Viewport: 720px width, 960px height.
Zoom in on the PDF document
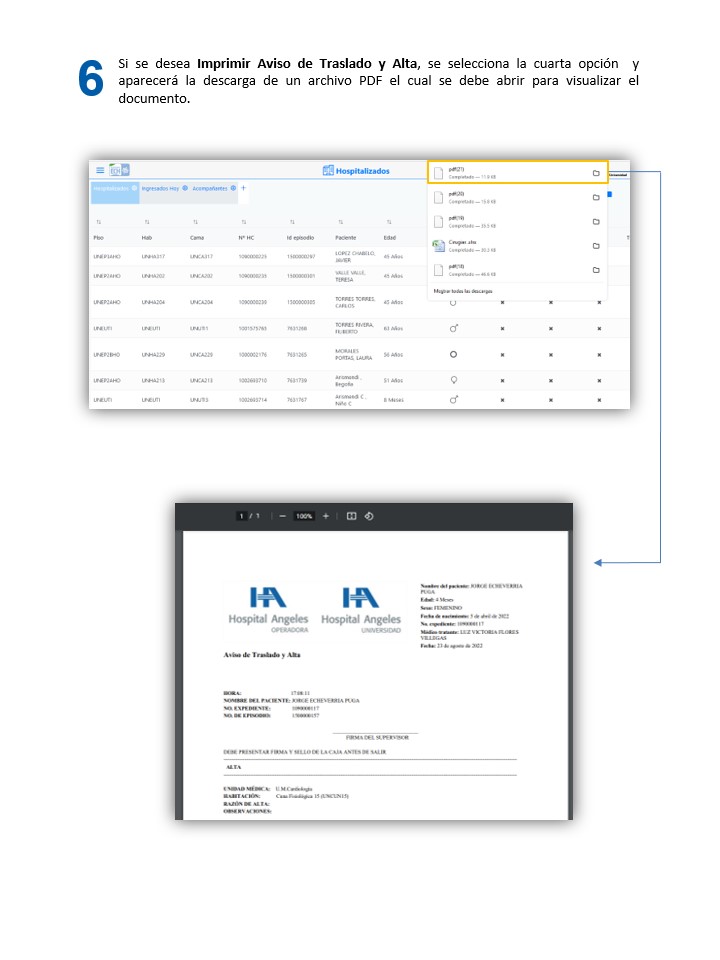(326, 516)
